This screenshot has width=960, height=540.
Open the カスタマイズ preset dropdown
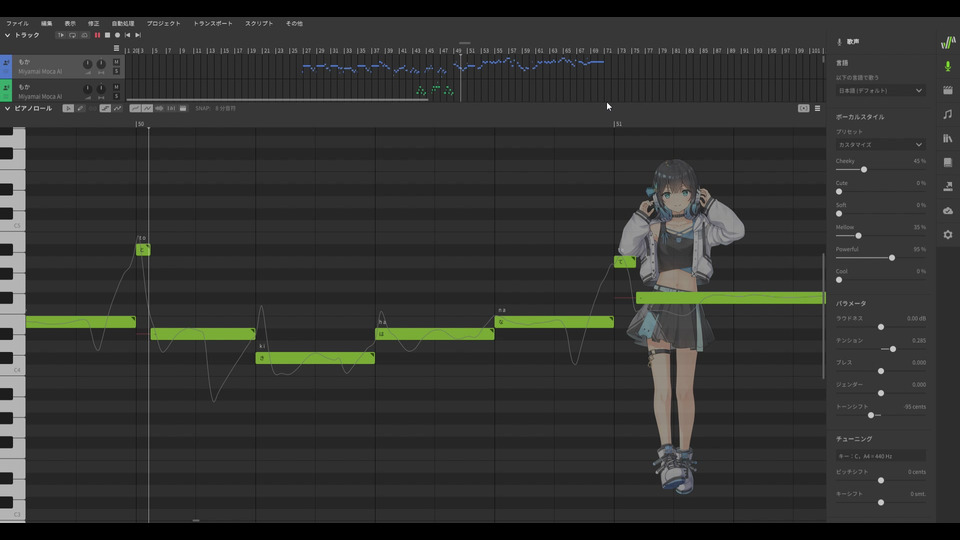880,145
